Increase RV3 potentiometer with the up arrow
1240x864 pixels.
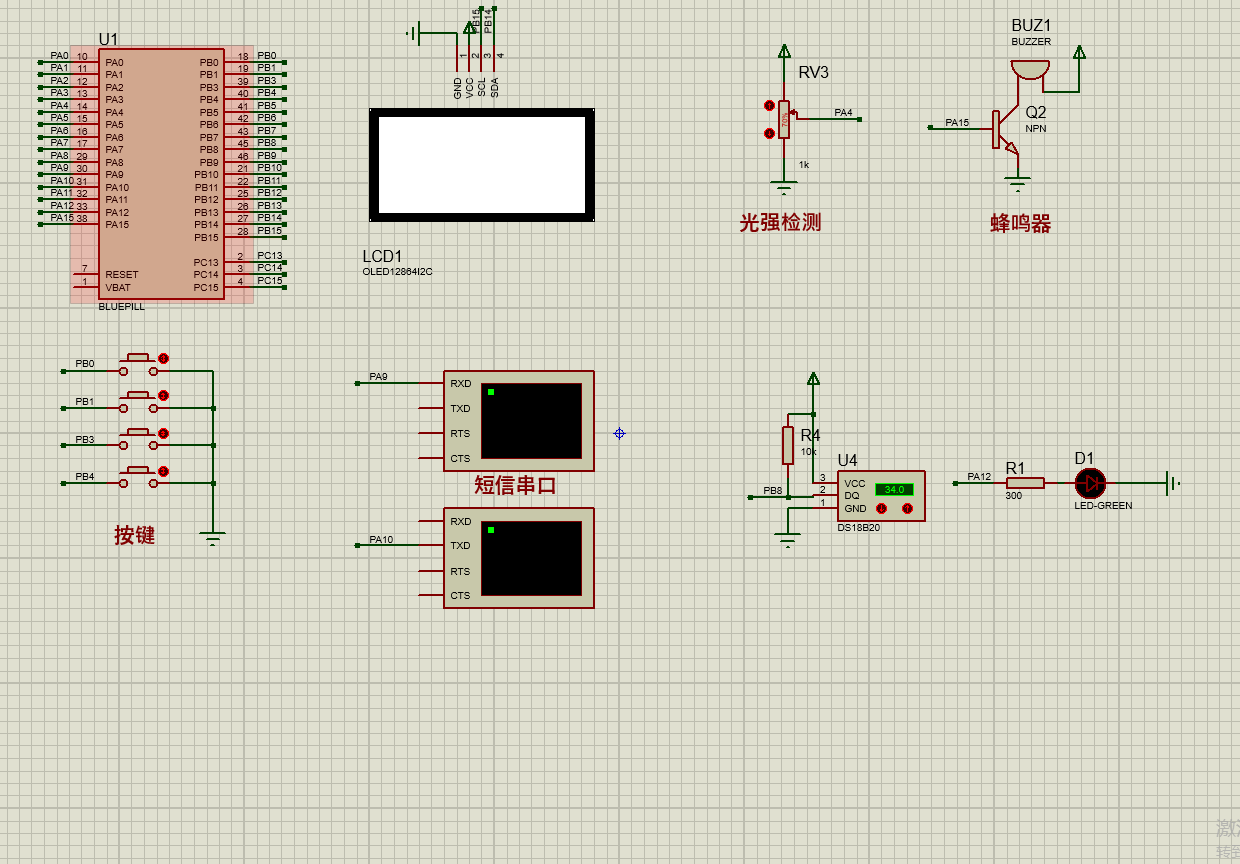coord(769,105)
